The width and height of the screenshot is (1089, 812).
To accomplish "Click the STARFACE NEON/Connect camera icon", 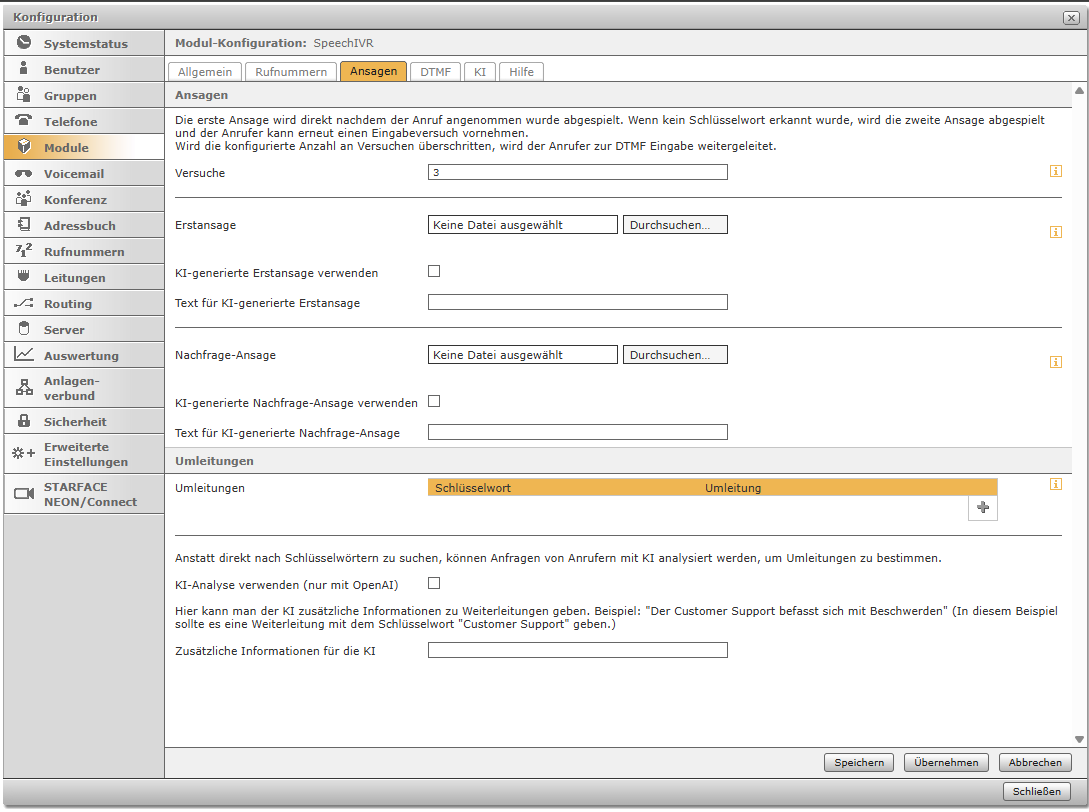I will click(x=24, y=494).
